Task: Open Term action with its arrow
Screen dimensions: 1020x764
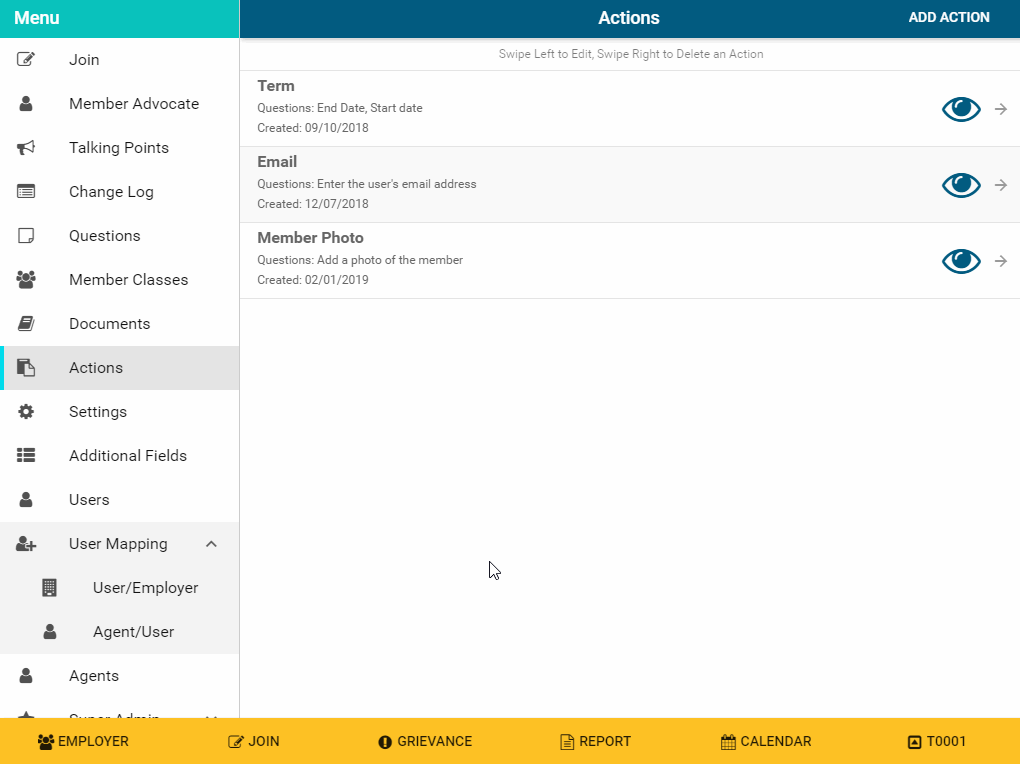Action: pos(1000,109)
